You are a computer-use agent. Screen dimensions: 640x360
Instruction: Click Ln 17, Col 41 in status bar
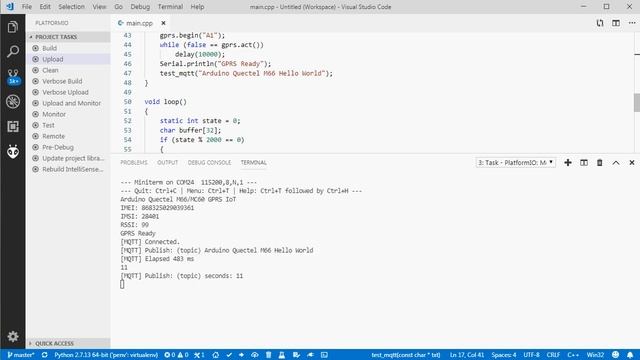coord(467,355)
